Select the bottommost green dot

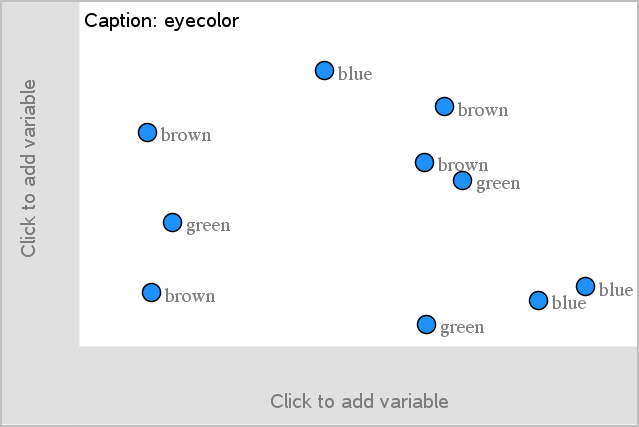[426, 324]
